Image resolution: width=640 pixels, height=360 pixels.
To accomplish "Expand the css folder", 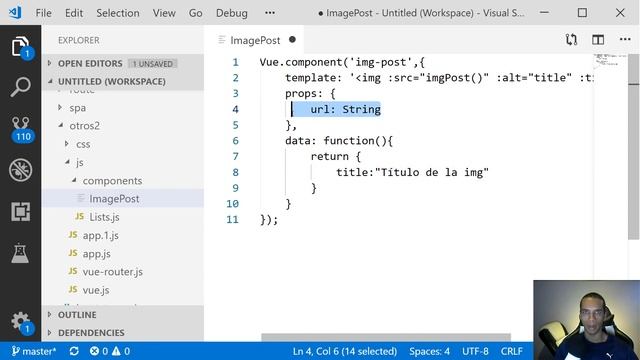I will click(x=122, y=144).
